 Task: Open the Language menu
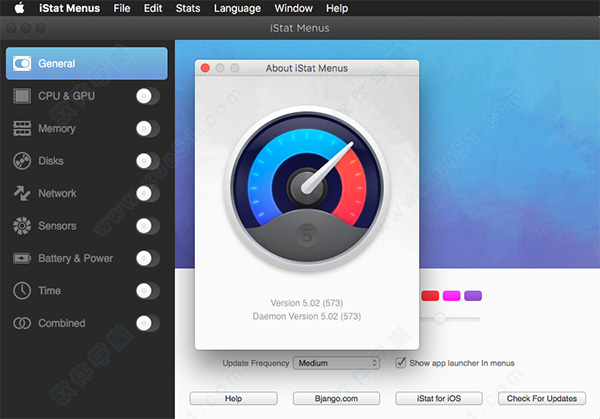[x=237, y=8]
